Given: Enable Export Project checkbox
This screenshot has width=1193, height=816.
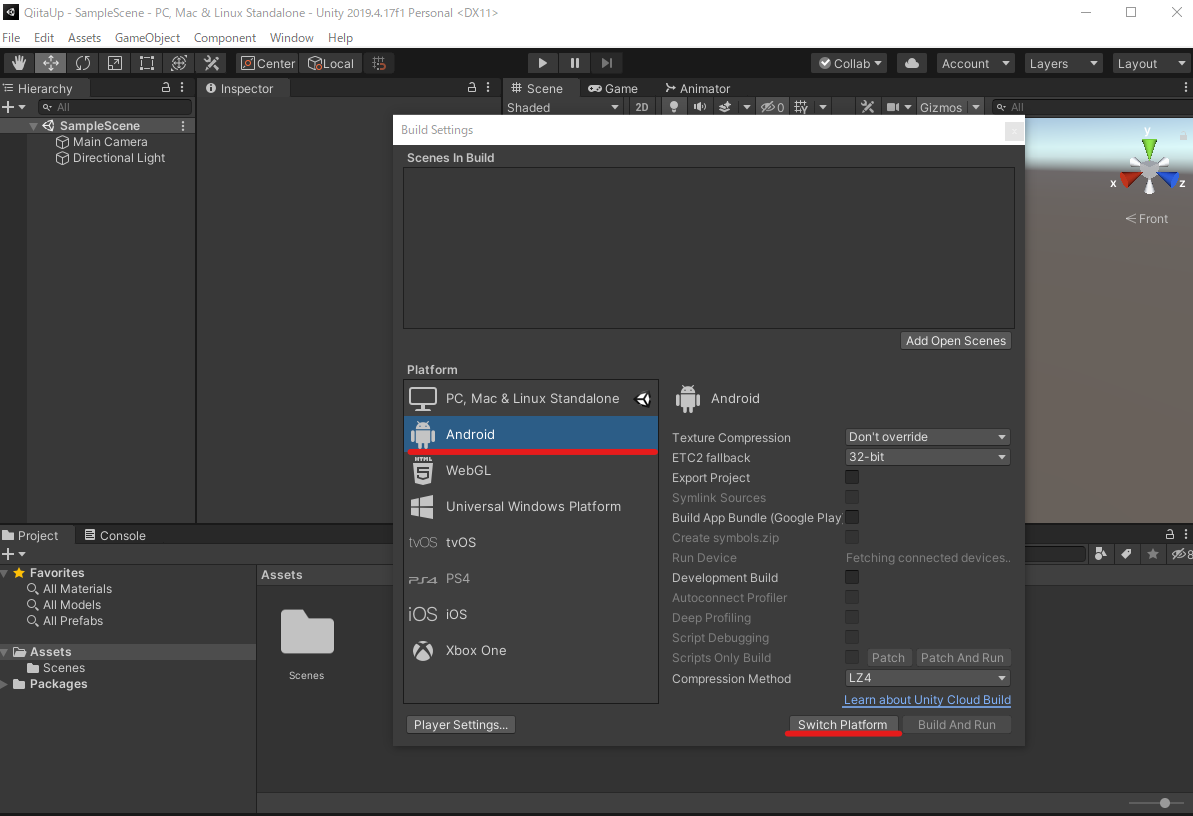Looking at the screenshot, I should (x=852, y=477).
